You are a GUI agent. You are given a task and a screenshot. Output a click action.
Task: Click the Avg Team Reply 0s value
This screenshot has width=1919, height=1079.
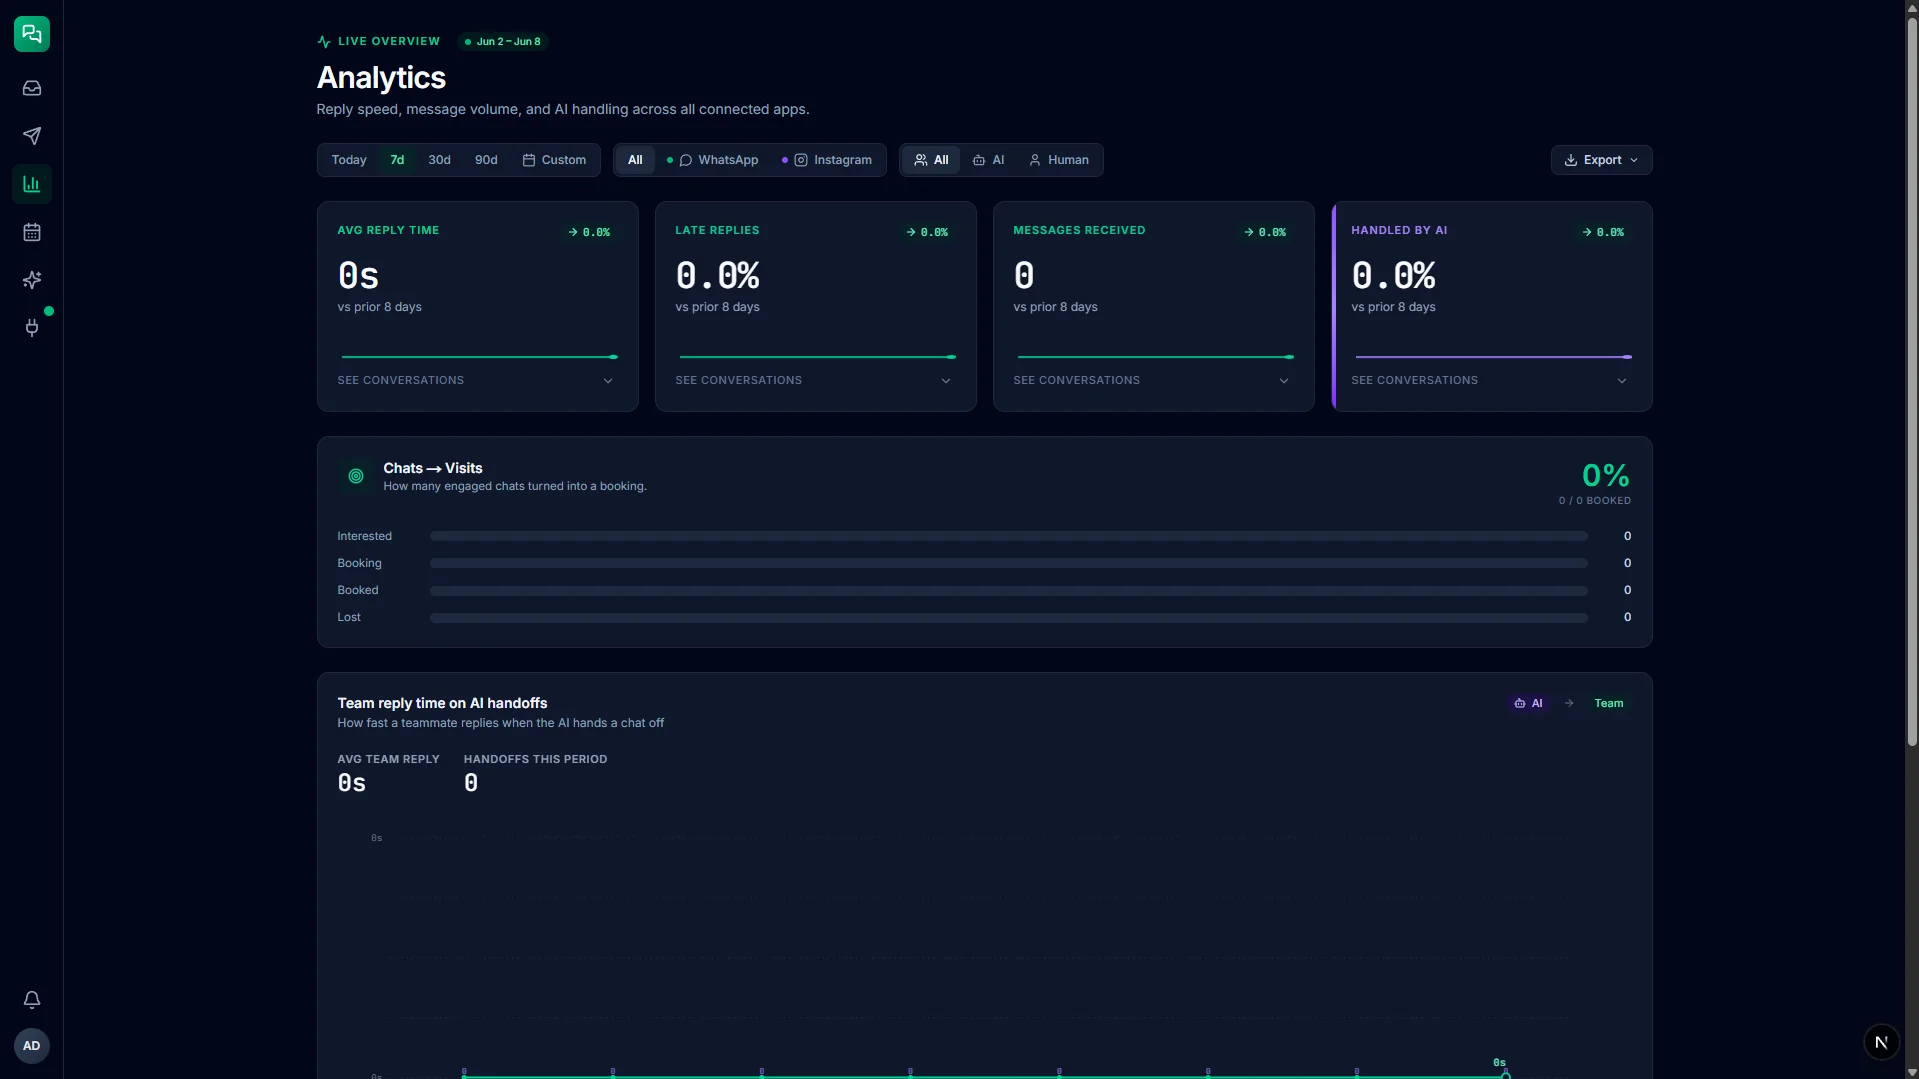pos(352,784)
